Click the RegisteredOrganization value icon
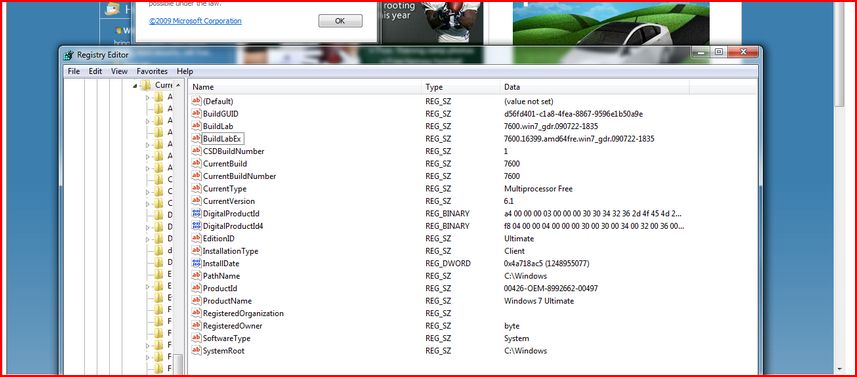This screenshot has width=857, height=377. tap(197, 314)
